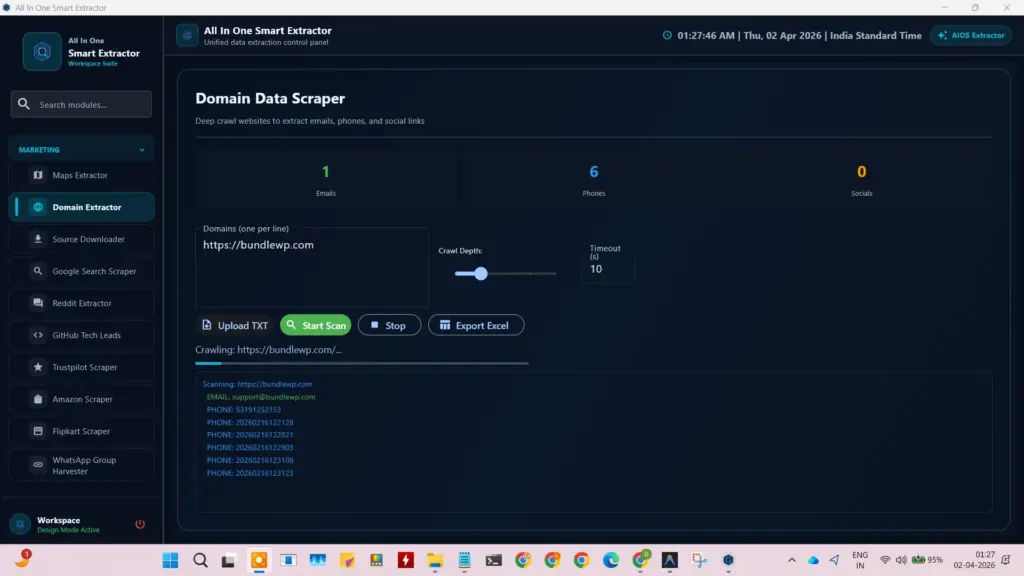The image size is (1024, 576).
Task: Click the support@bundlewp.com email log line
Action: pos(261,397)
